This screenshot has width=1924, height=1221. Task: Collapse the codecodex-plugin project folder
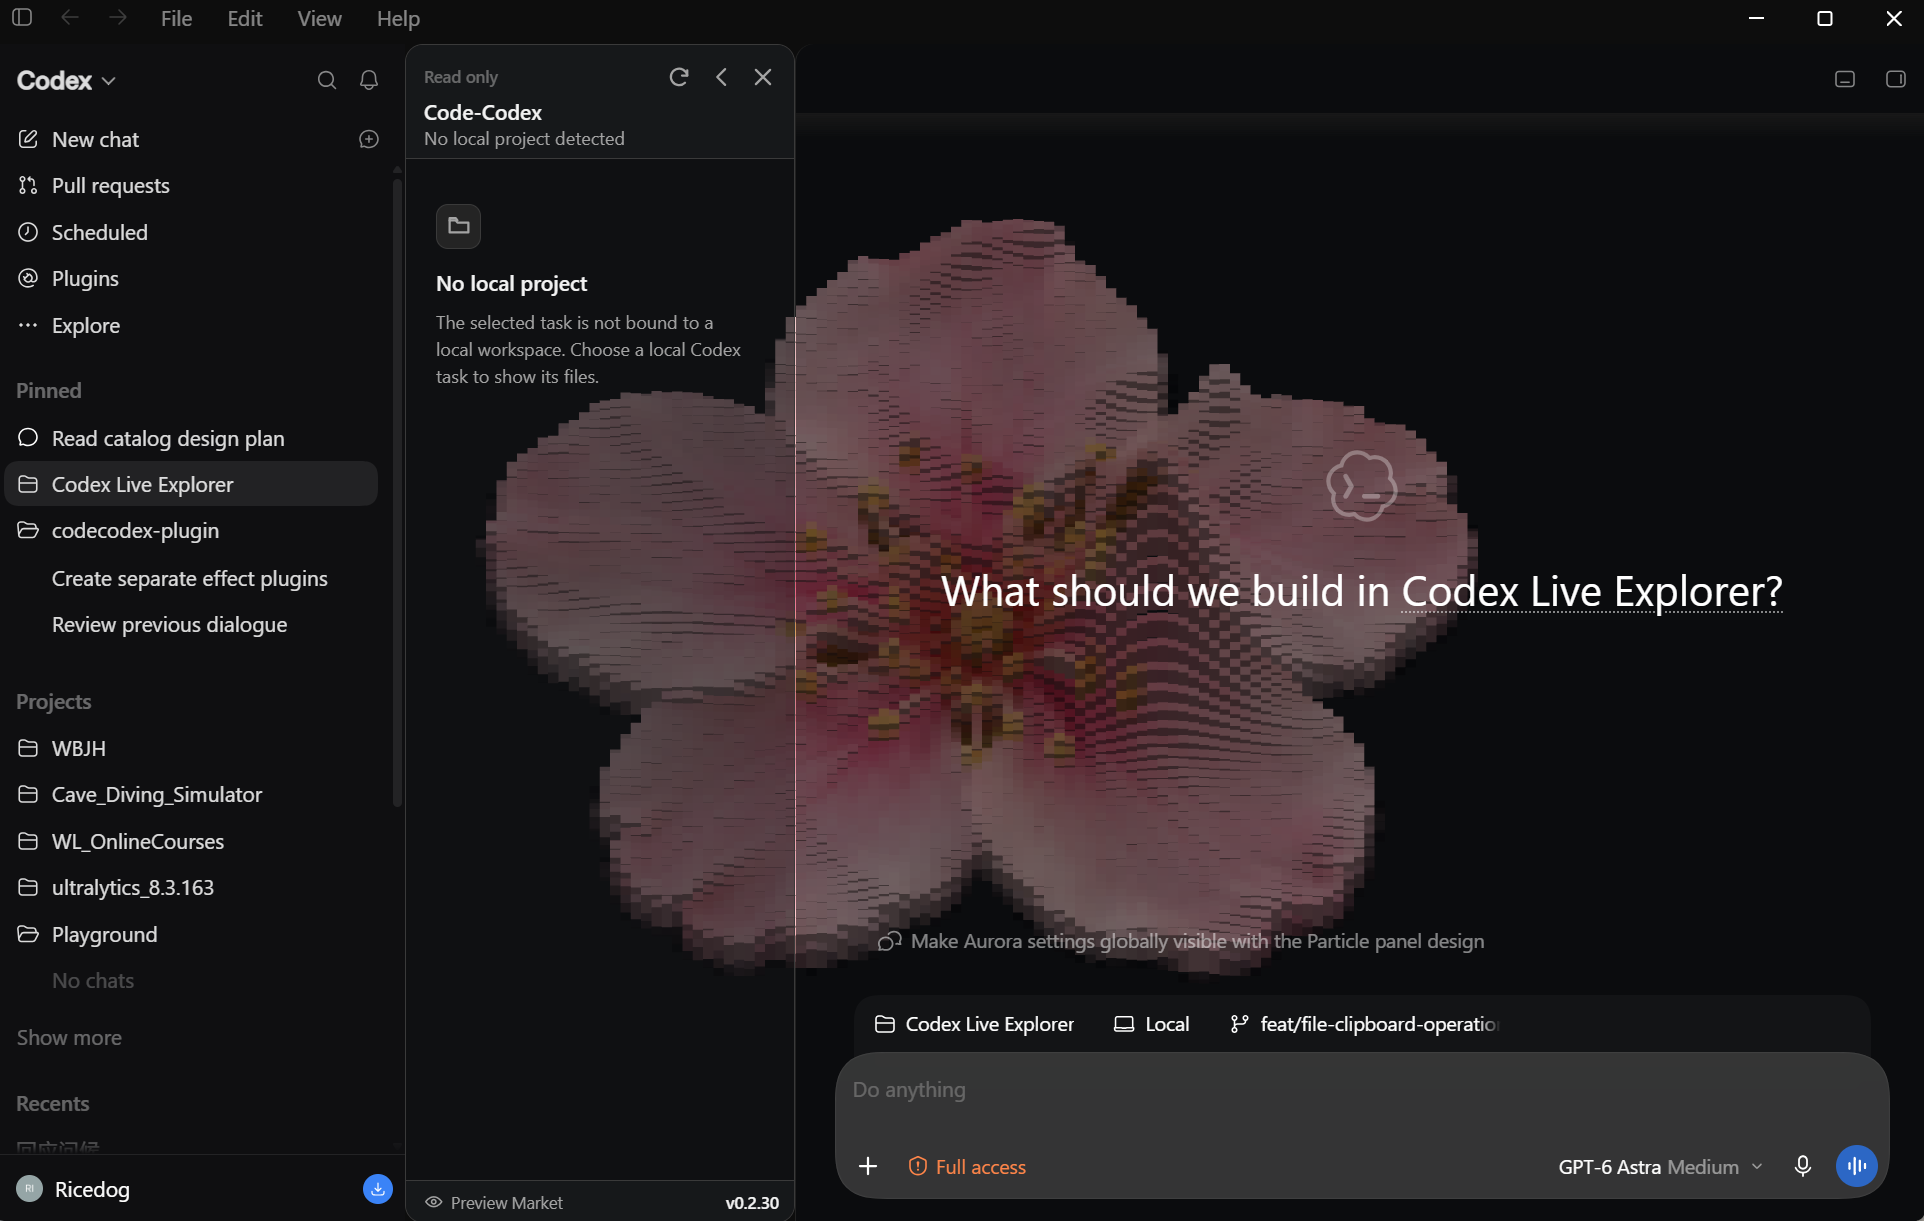[28, 530]
